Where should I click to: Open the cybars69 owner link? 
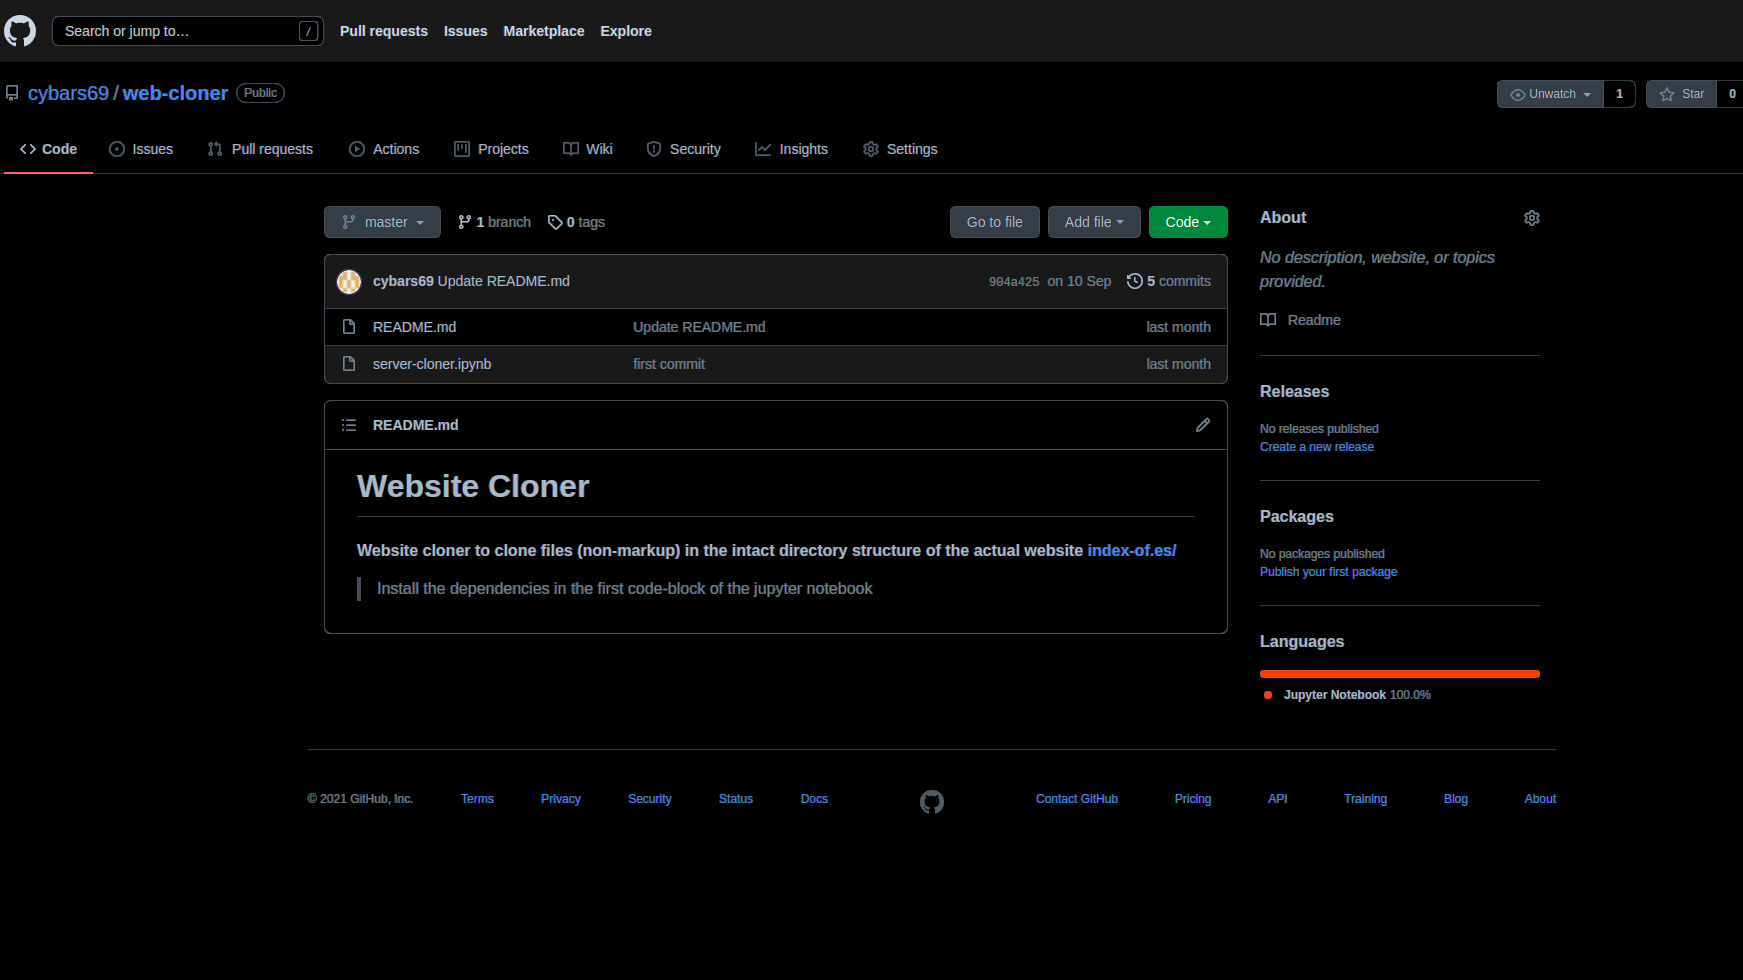coord(68,93)
